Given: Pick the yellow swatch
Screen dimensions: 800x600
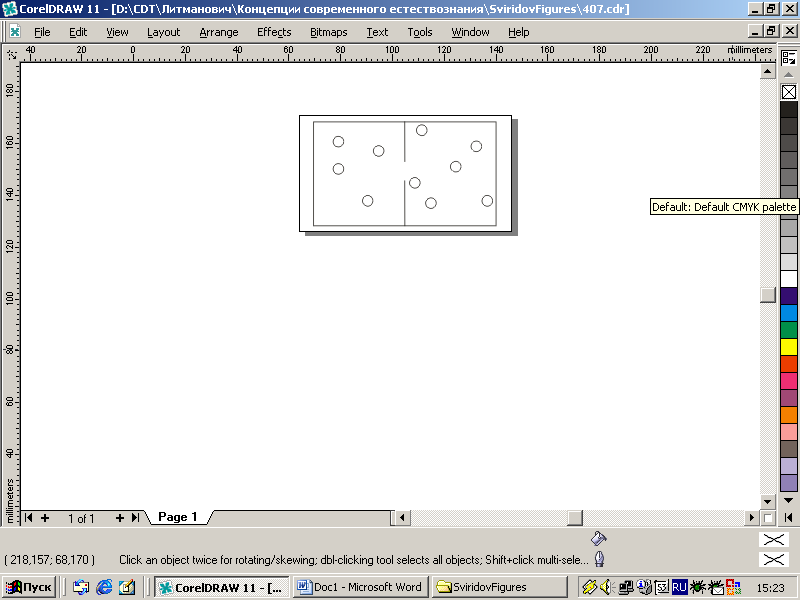Looking at the screenshot, I should [789, 346].
